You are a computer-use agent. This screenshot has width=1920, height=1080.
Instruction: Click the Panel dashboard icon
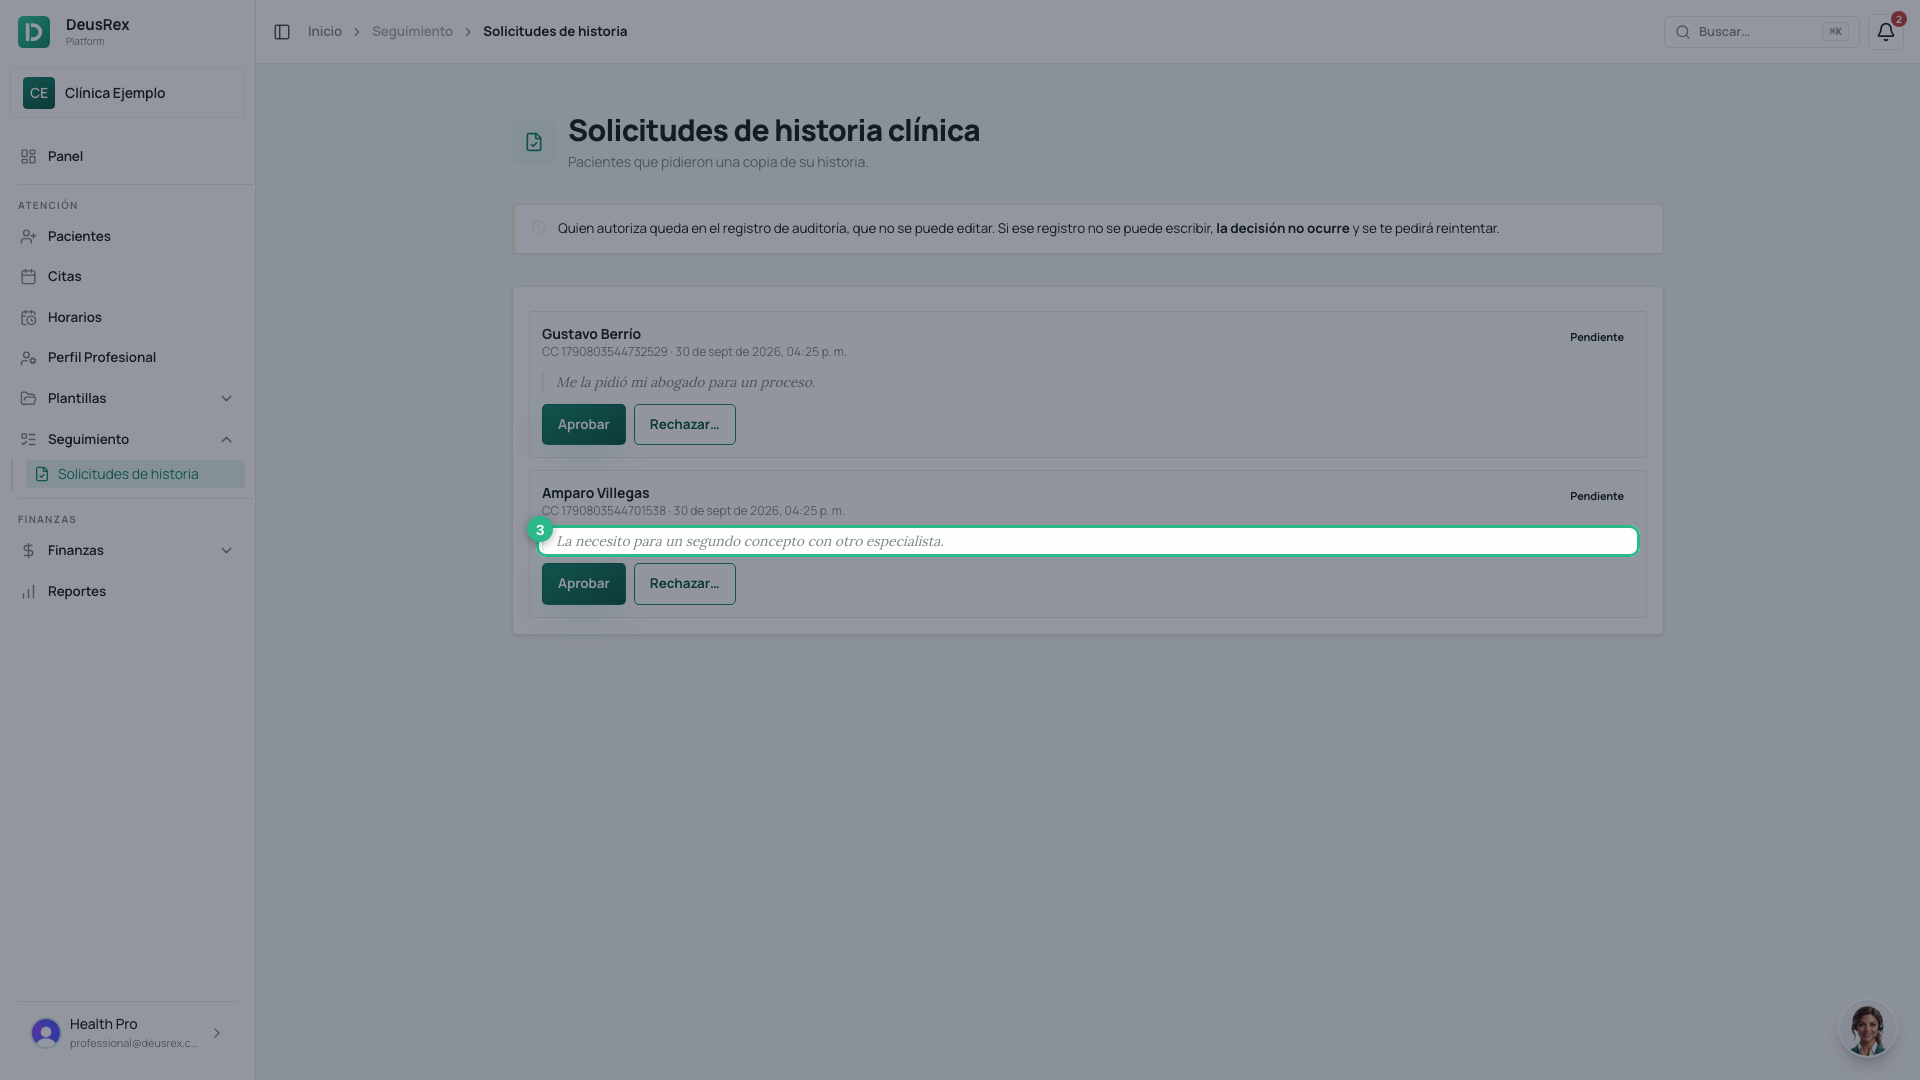pyautogui.click(x=28, y=157)
